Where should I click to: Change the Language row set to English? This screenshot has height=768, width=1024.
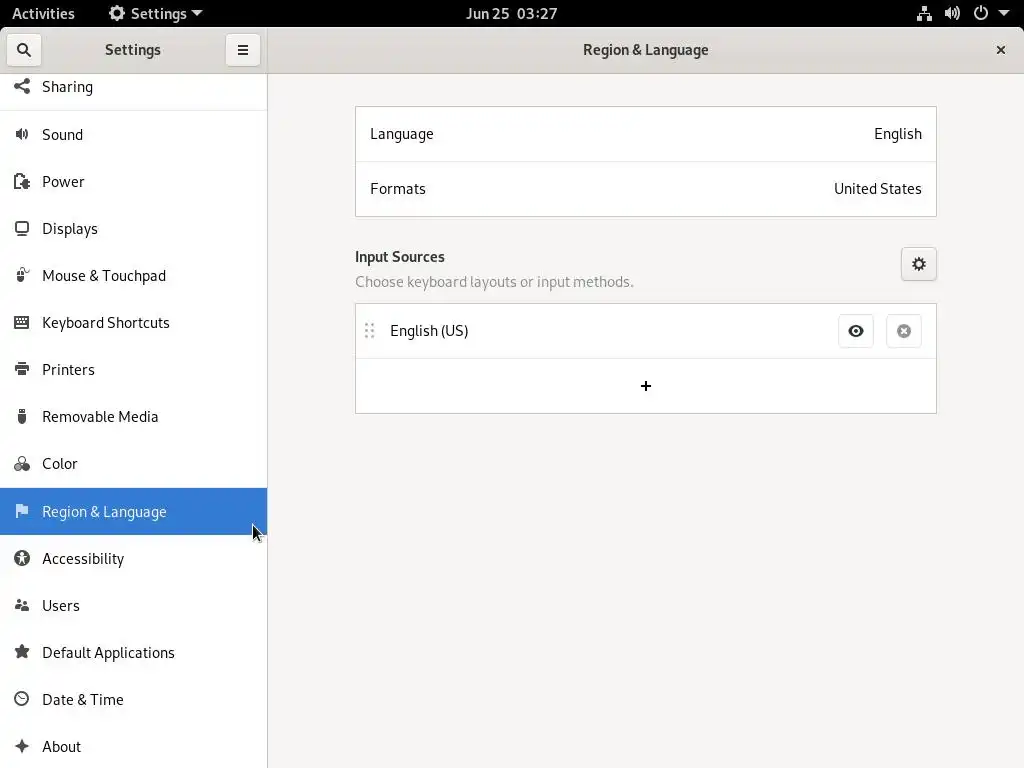point(645,134)
